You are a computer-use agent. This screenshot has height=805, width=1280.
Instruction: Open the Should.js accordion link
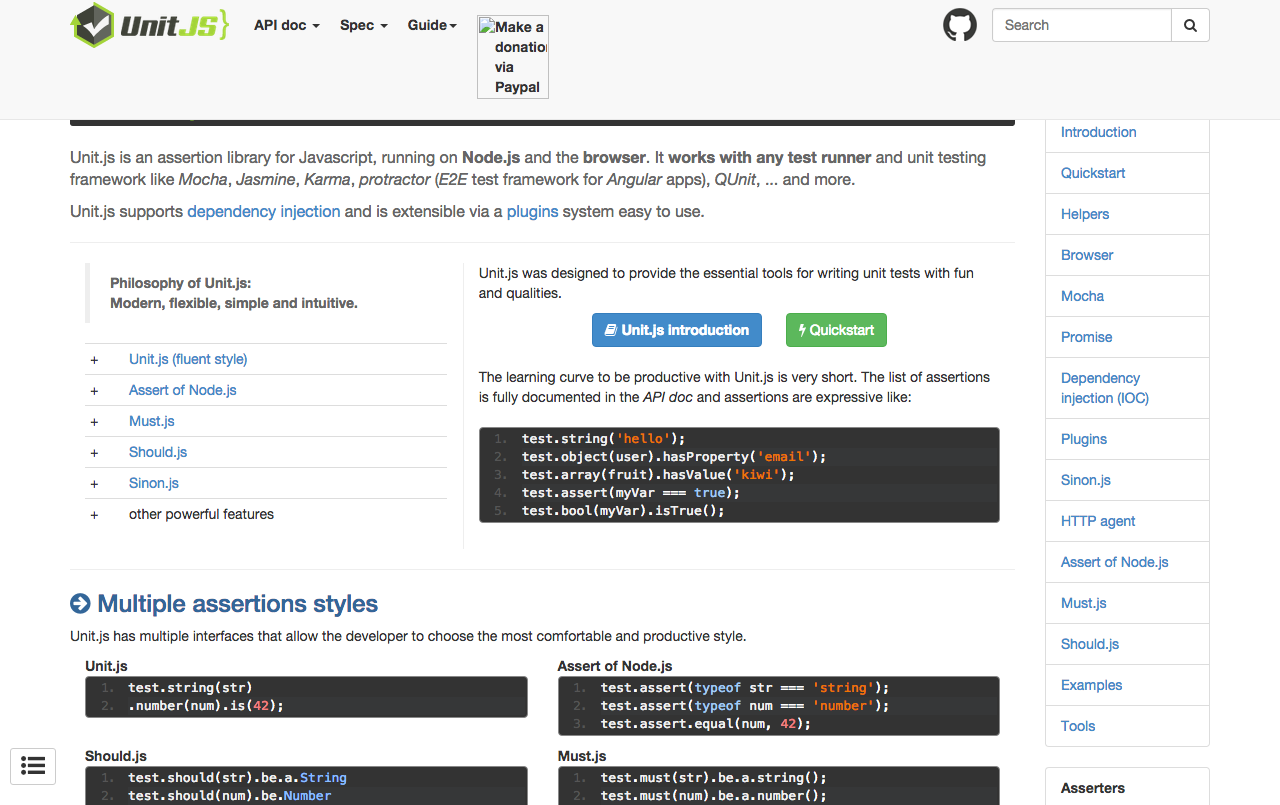pyautogui.click(x=158, y=452)
